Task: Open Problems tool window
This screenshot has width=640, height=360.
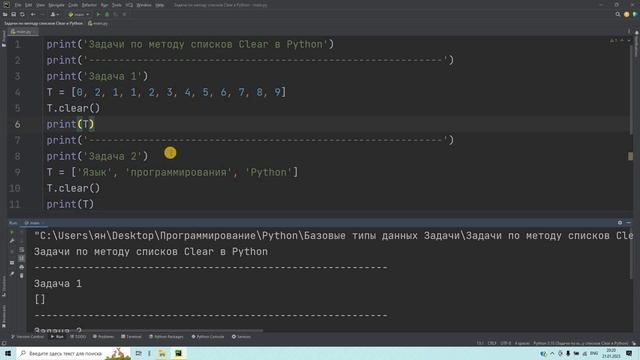Action: pyautogui.click(x=103, y=337)
